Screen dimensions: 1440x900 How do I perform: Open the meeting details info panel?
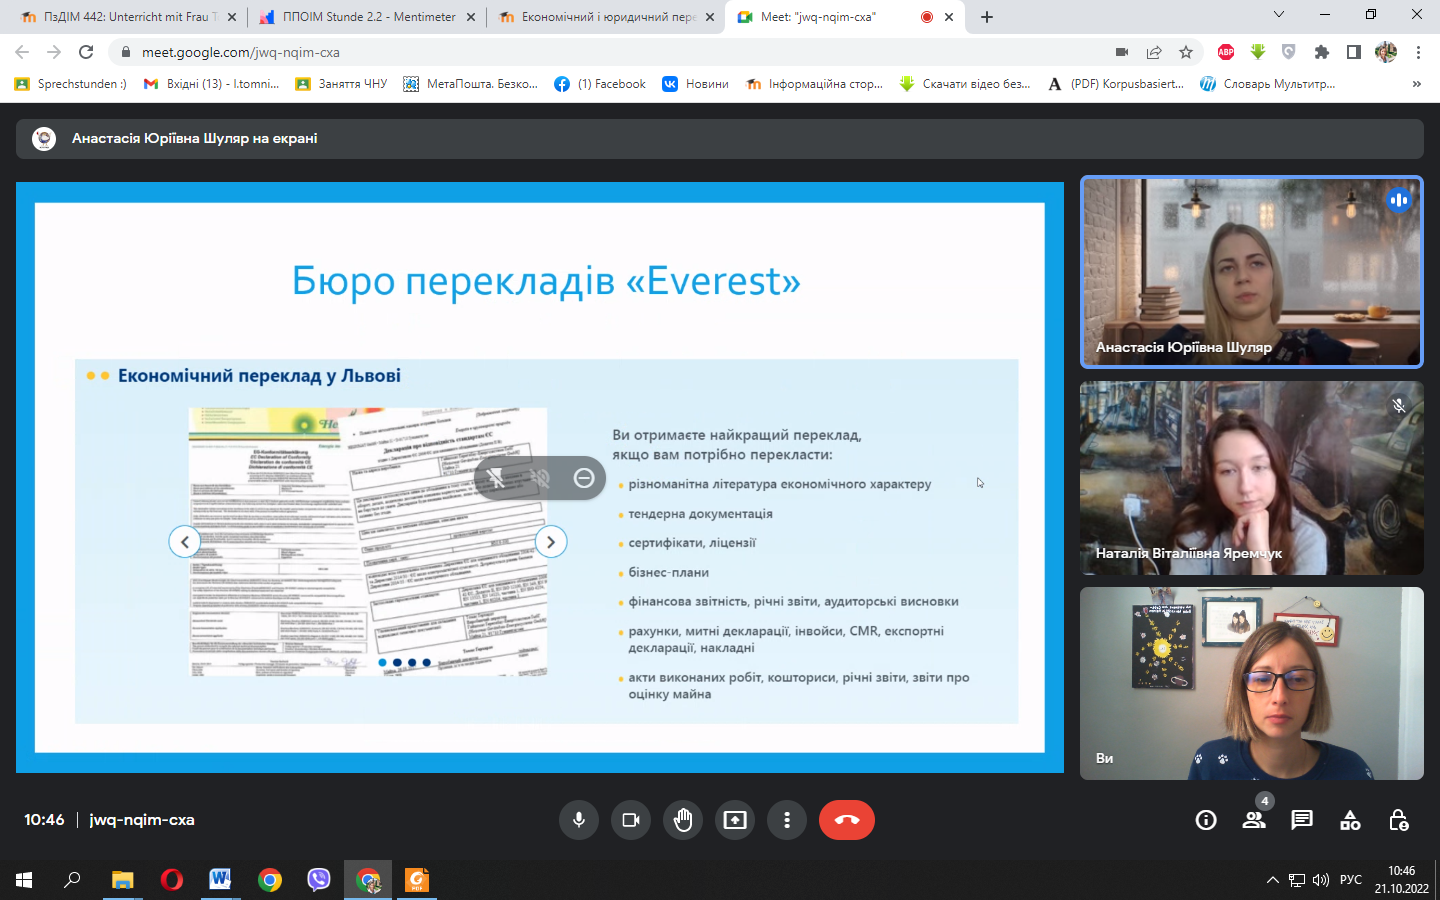(x=1206, y=820)
